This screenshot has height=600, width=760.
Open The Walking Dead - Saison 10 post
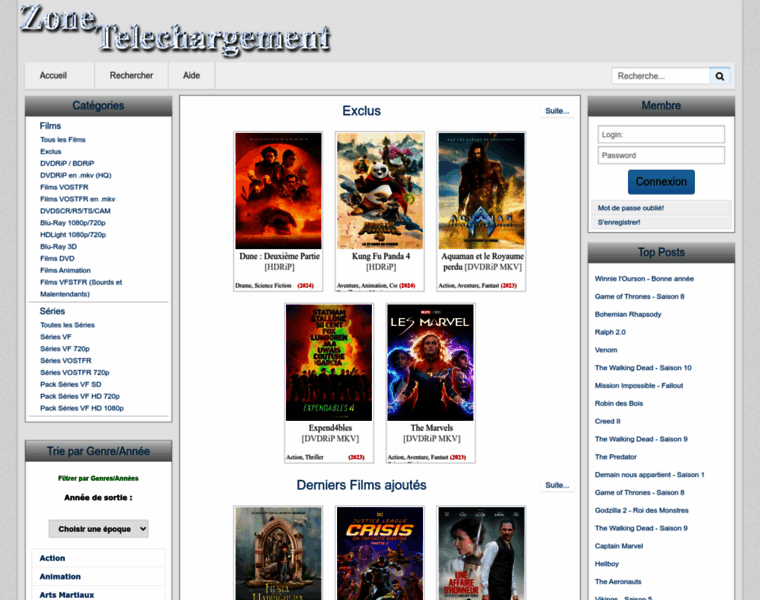[x=643, y=368]
